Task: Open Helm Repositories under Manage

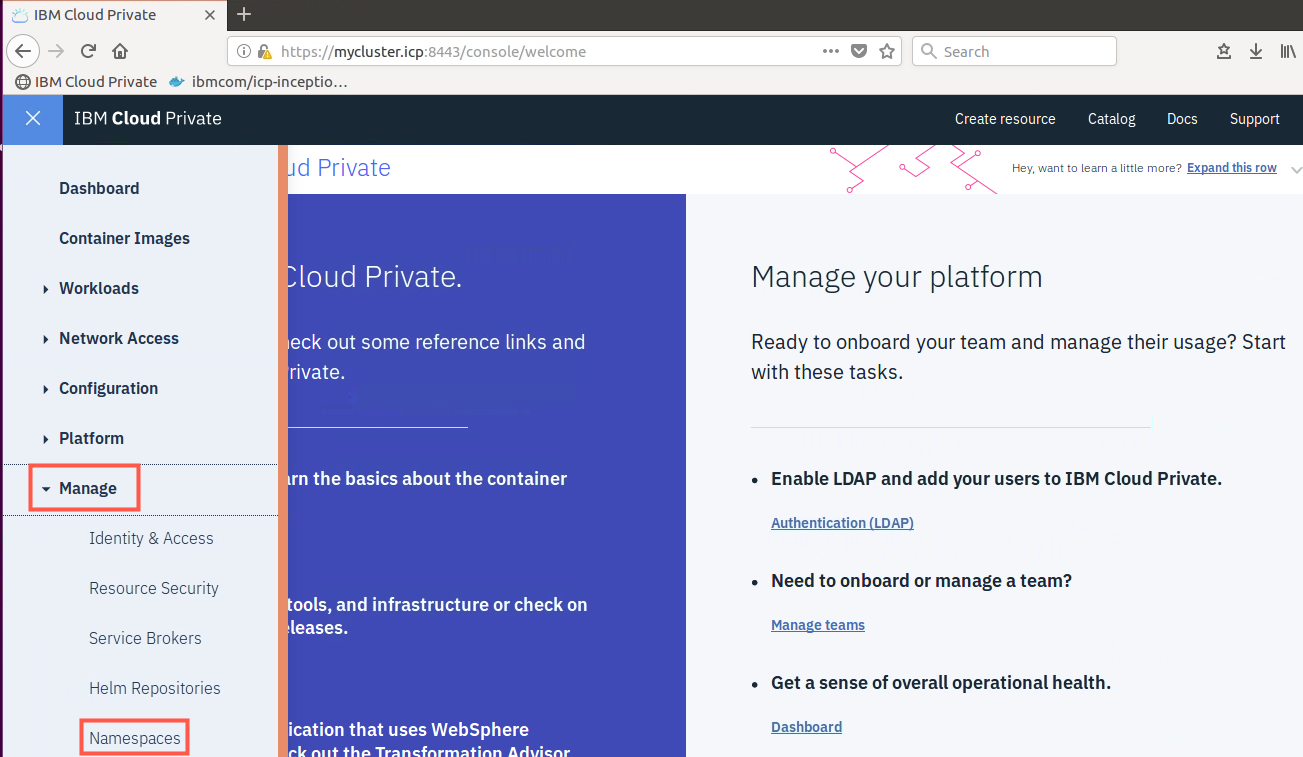Action: tap(155, 688)
